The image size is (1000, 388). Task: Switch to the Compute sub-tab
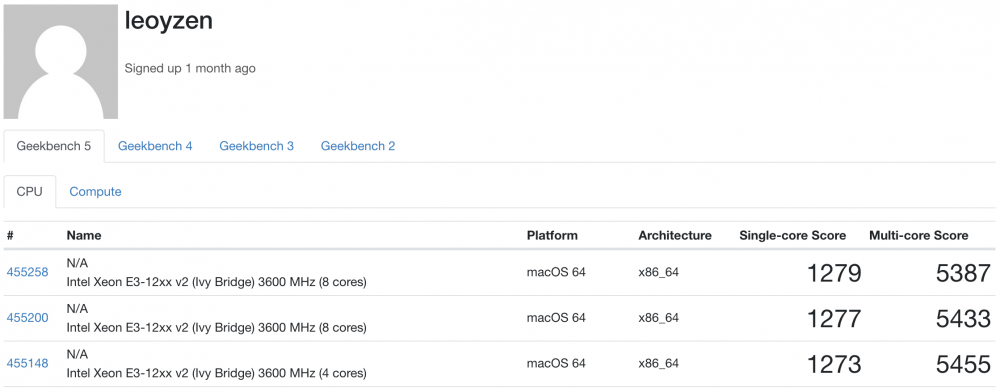95,191
